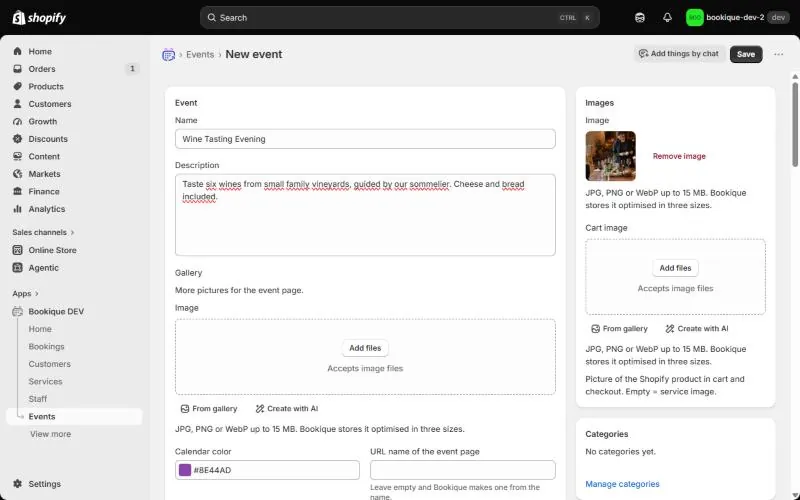Click the Search bar
The image size is (800, 500).
(399, 18)
